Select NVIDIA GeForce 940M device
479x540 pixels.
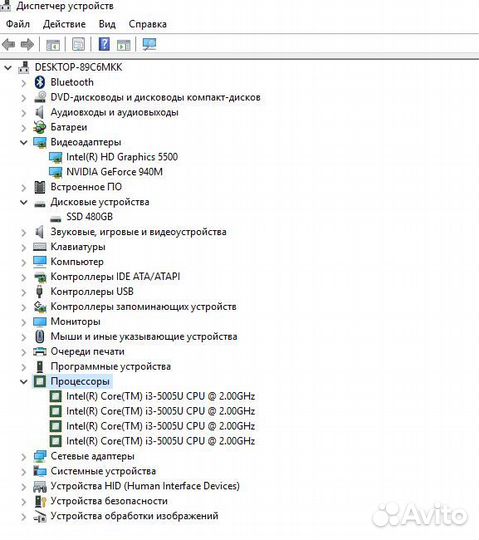[x=114, y=172]
